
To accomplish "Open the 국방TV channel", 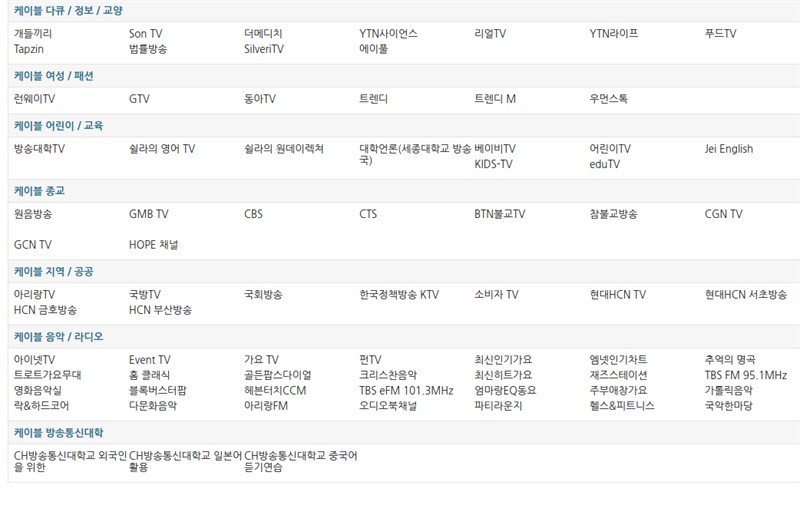I will pyautogui.click(x=145, y=295).
